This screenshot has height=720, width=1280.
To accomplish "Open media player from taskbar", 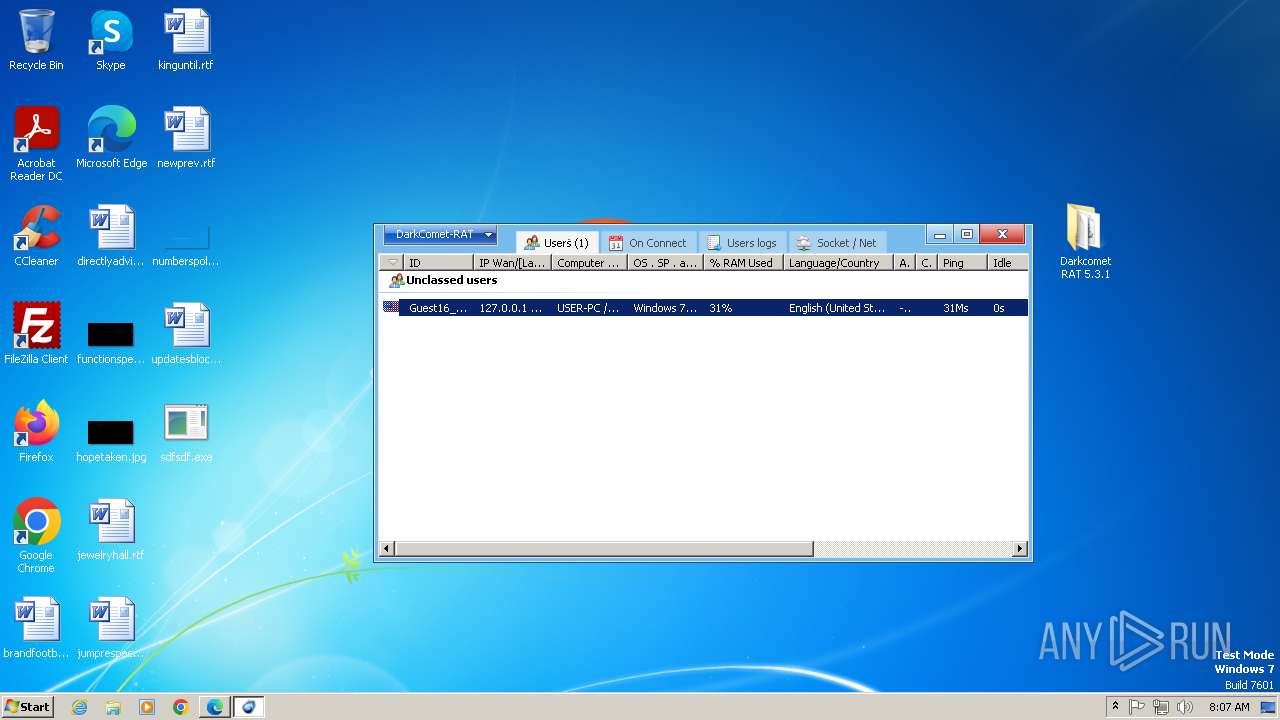I will pyautogui.click(x=147, y=707).
